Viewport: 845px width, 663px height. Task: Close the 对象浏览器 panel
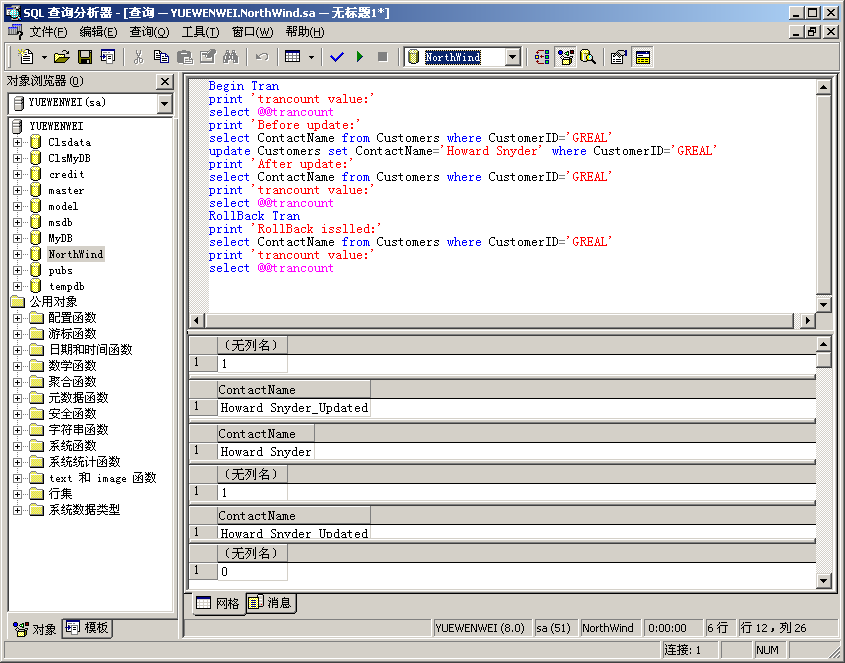coord(165,81)
